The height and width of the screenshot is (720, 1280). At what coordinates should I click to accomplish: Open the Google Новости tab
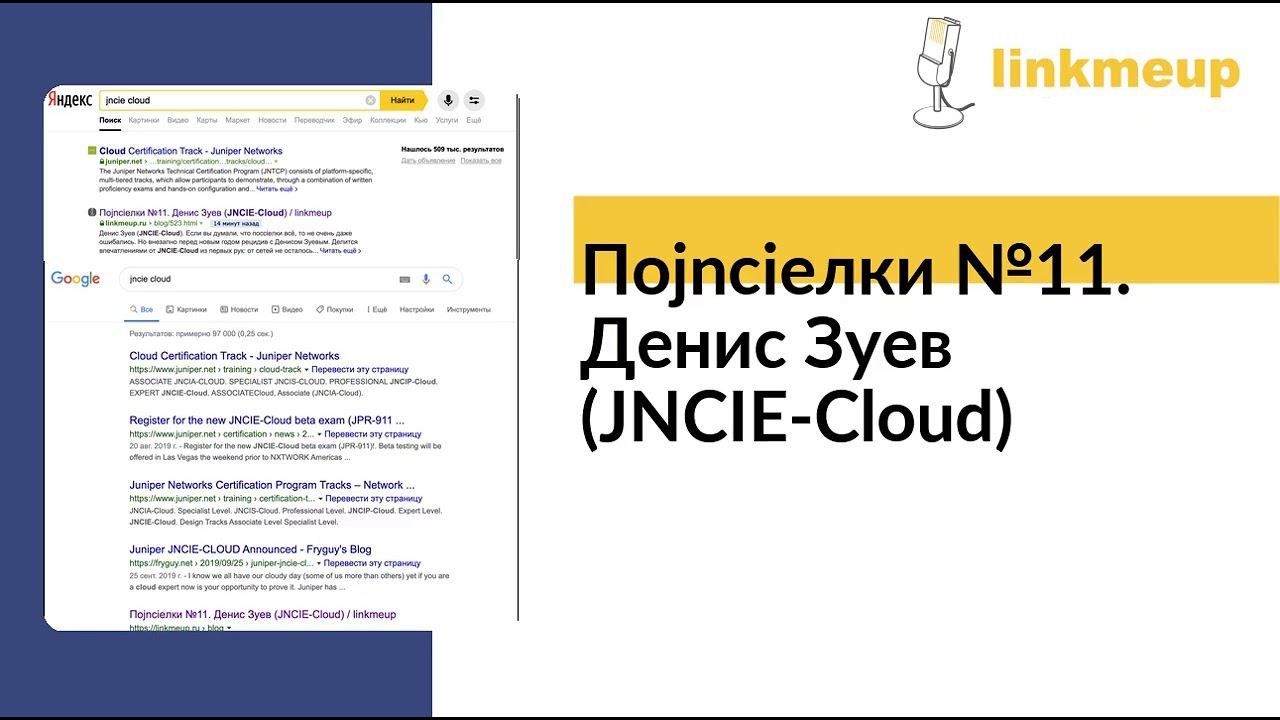239,310
